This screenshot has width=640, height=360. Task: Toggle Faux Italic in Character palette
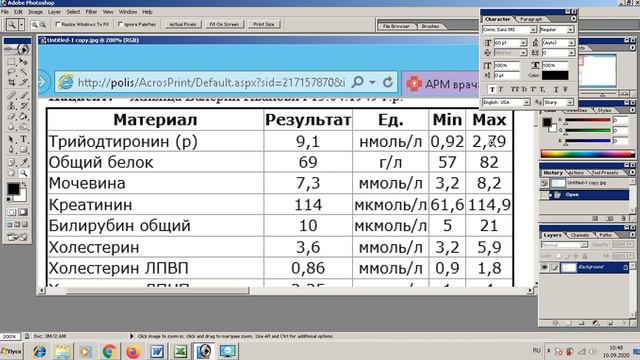(501, 89)
